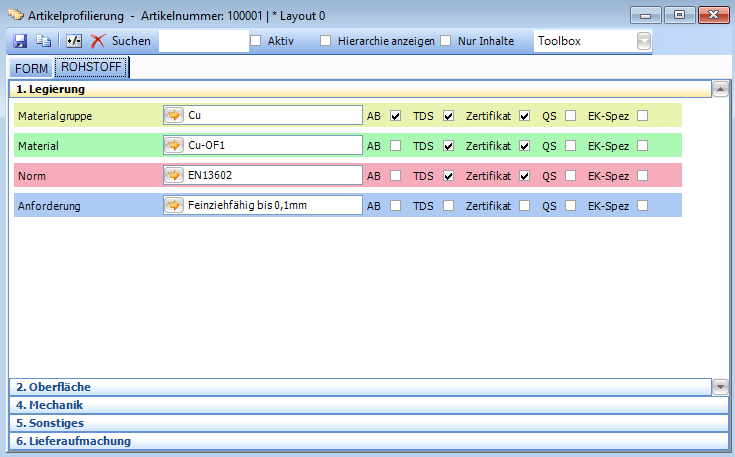Click the Anforderung row arrow icon
This screenshot has width=735, height=457.
point(174,206)
